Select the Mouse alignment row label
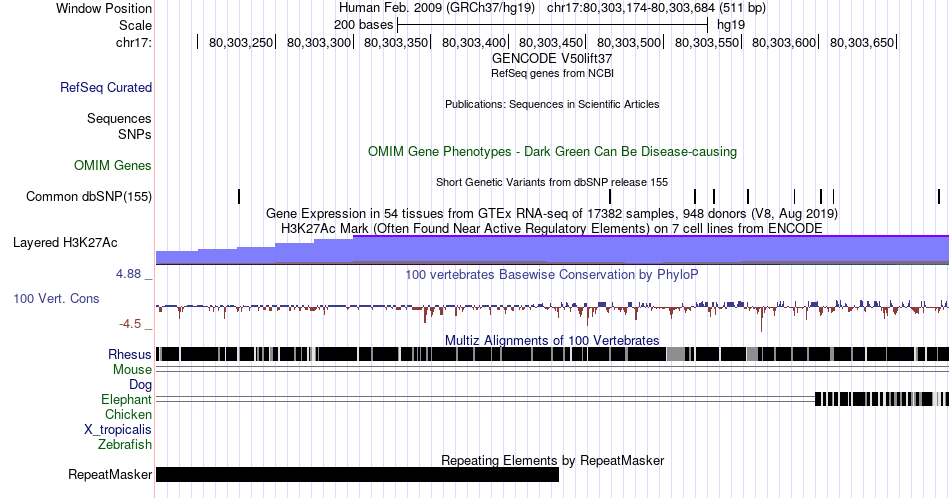 pos(132,370)
